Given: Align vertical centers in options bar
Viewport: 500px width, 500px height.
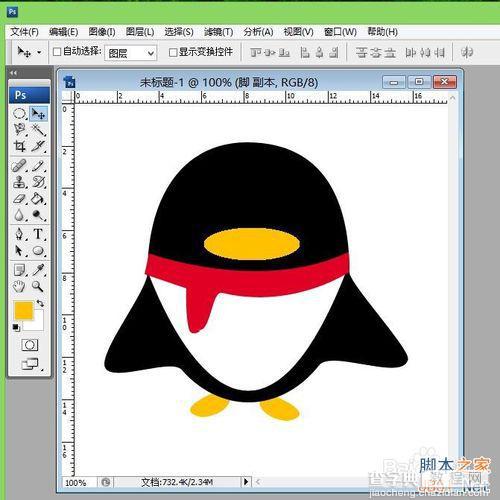Looking at the screenshot, I should [x=270, y=52].
